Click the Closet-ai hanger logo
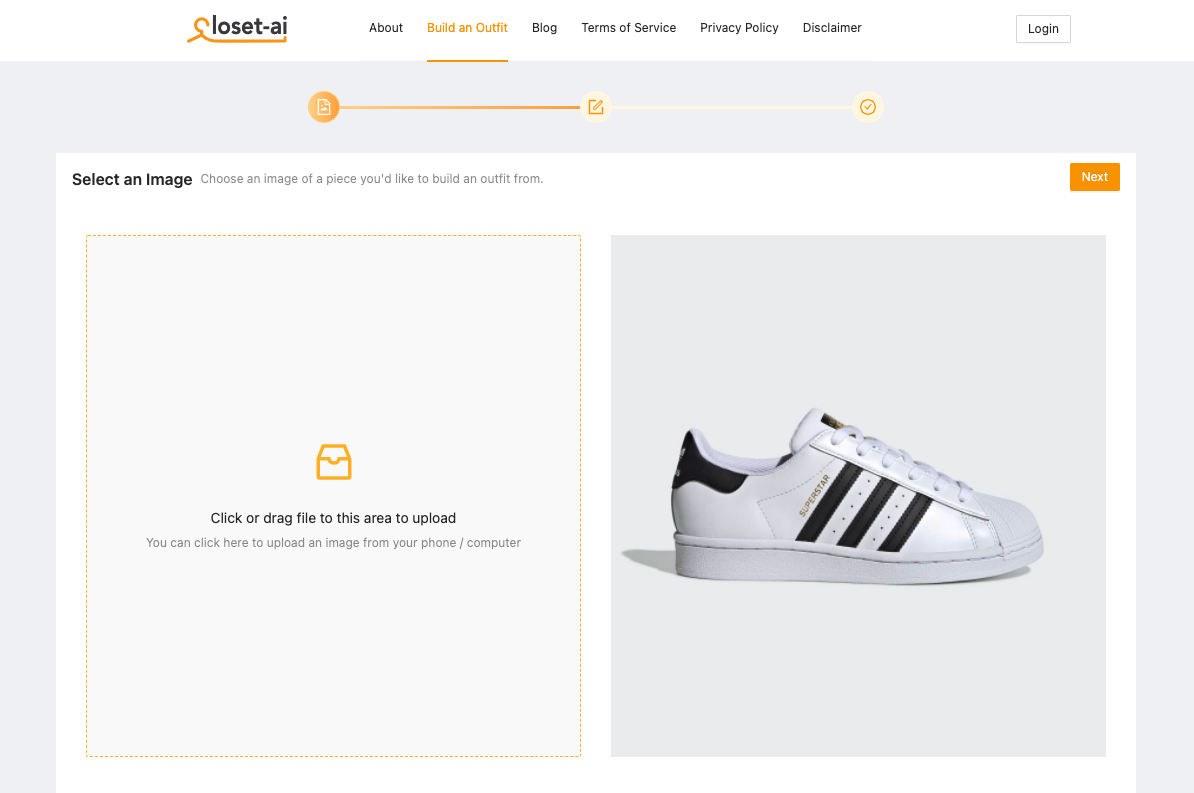This screenshot has width=1194, height=793. point(237,28)
